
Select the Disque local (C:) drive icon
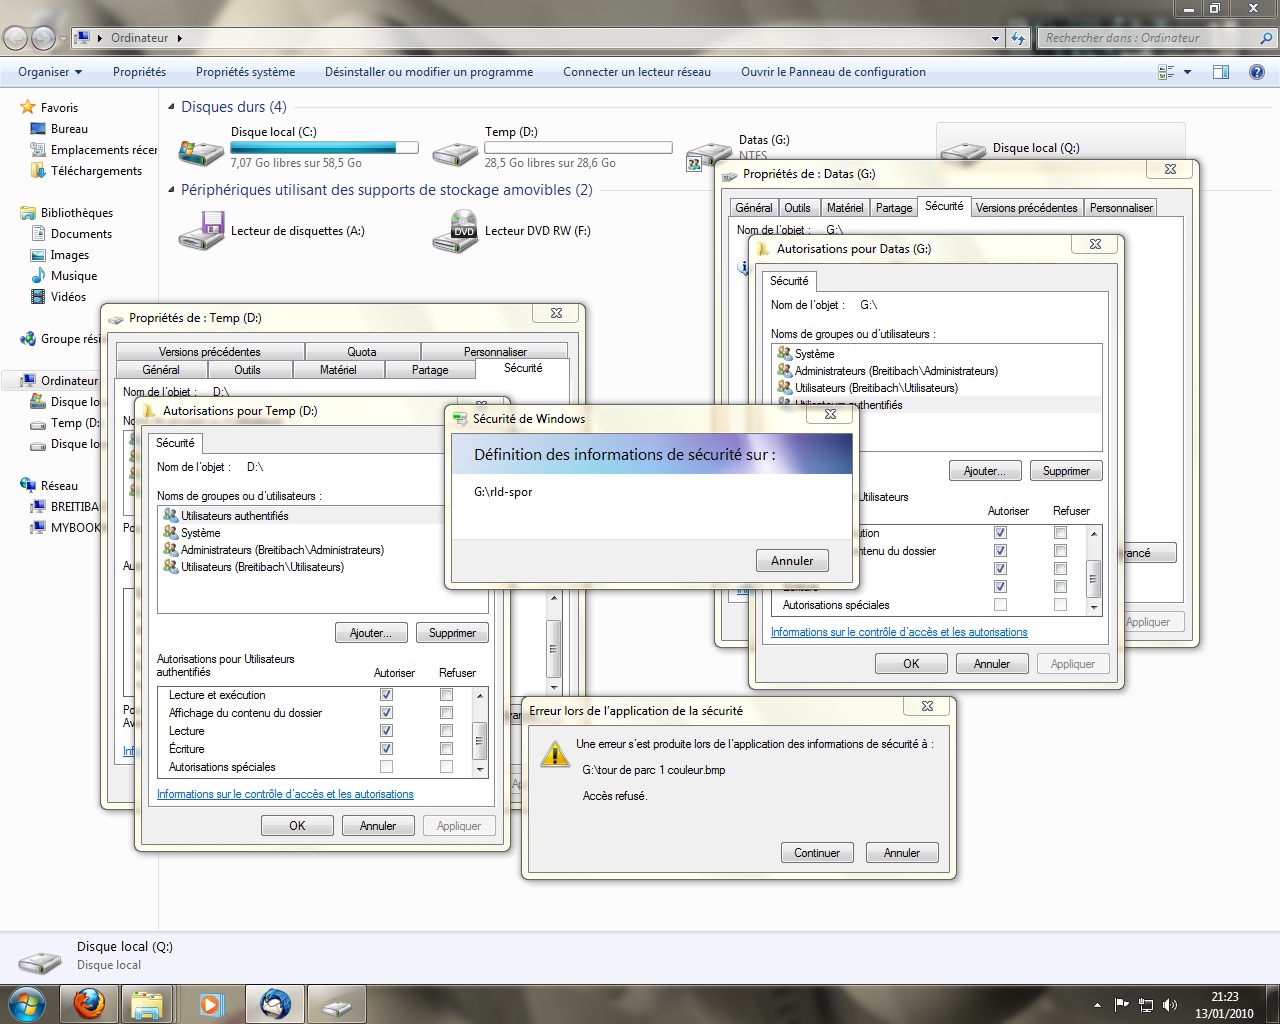[201, 151]
